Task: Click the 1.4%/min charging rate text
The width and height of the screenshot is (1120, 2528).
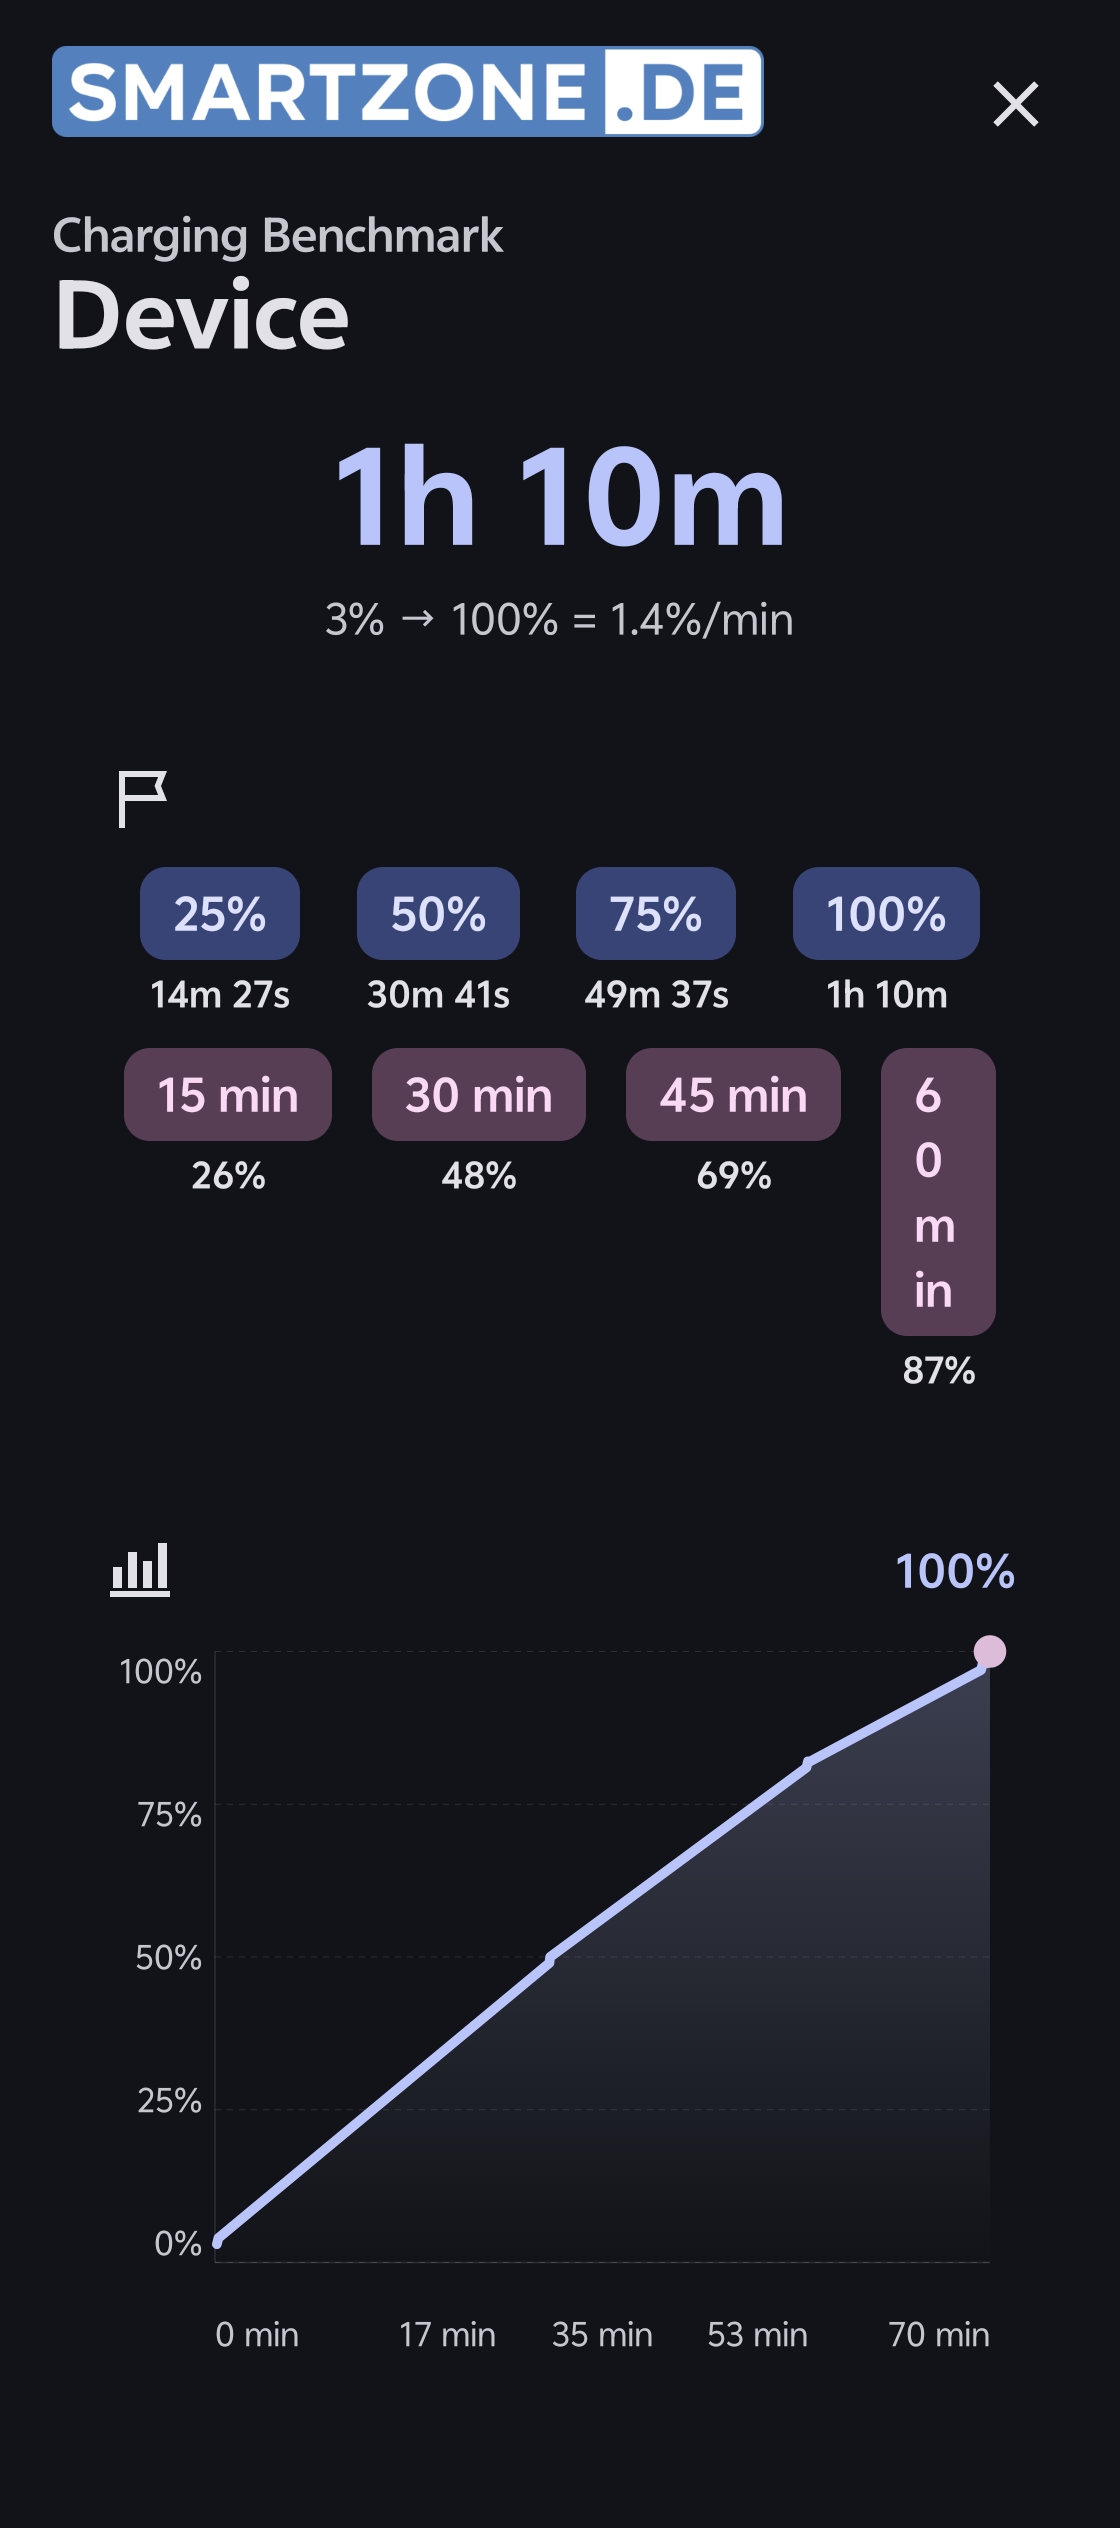Action: (702, 620)
